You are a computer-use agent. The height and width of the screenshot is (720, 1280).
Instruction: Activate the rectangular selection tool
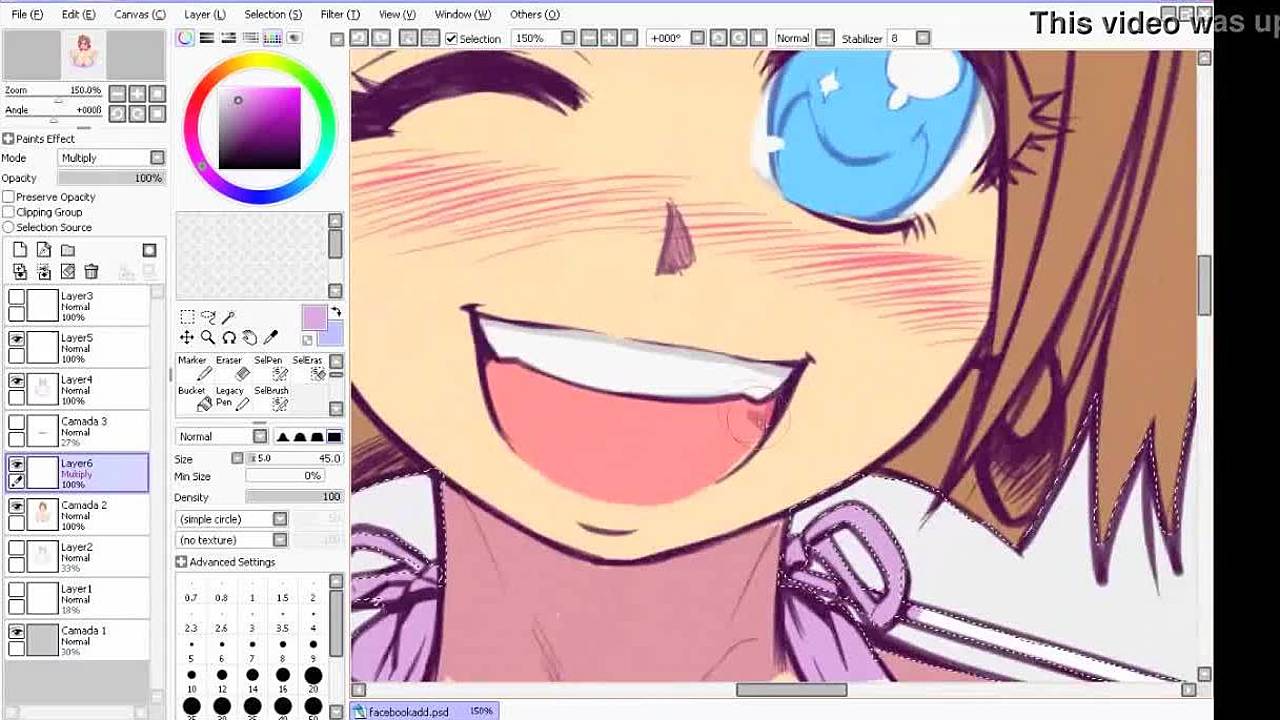point(187,317)
